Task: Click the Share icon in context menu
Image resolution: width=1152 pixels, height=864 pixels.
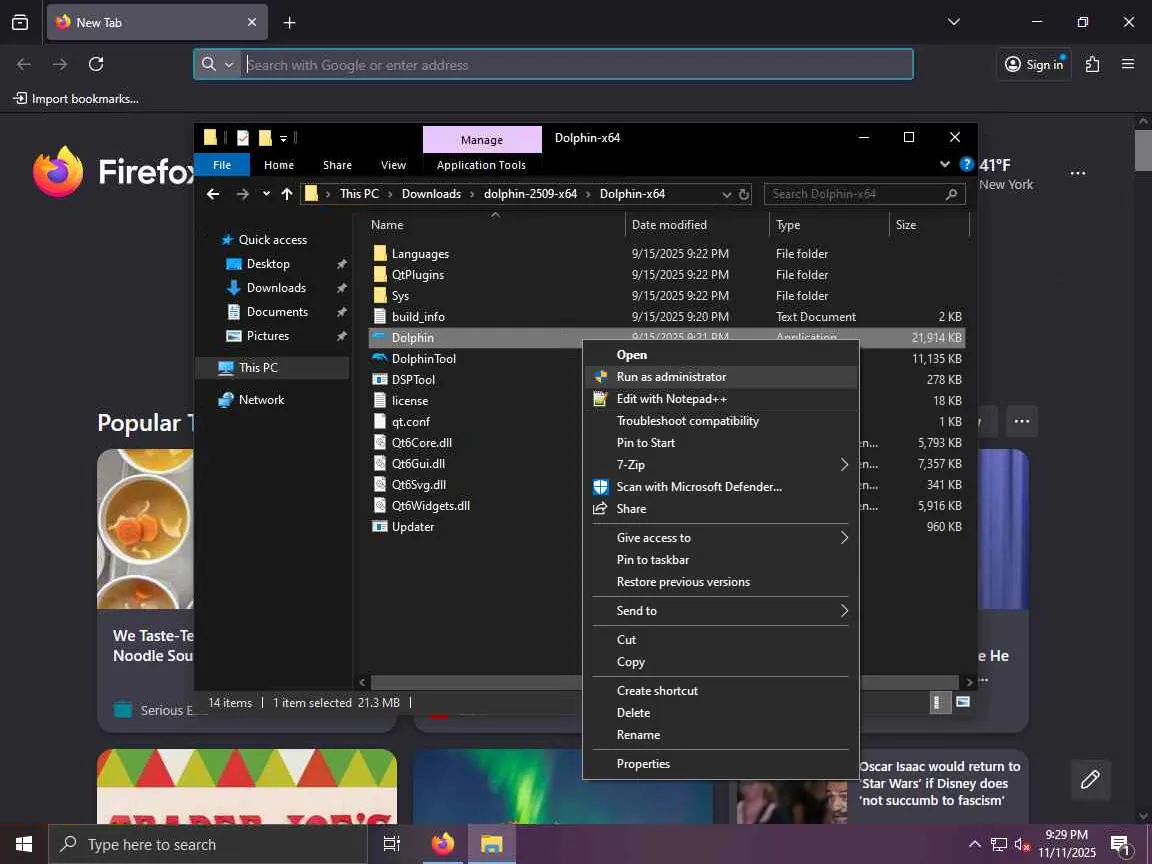Action: (x=600, y=508)
